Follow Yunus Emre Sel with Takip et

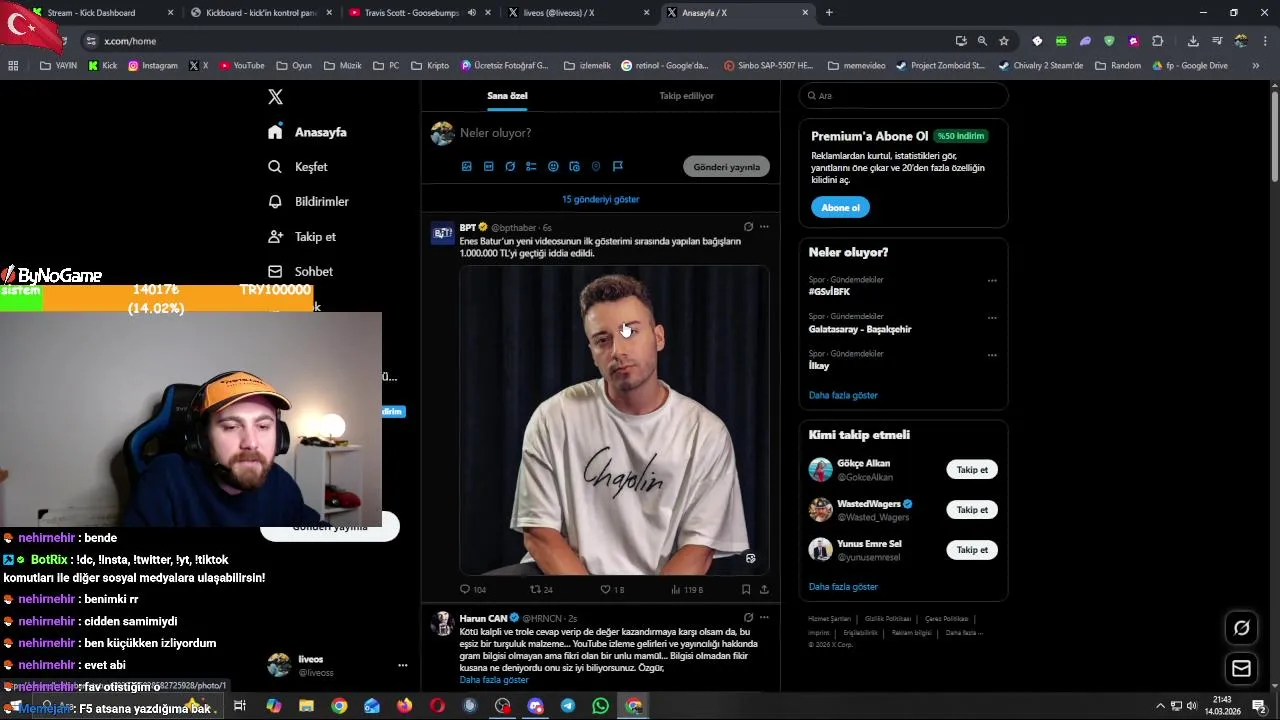pyautogui.click(x=972, y=550)
